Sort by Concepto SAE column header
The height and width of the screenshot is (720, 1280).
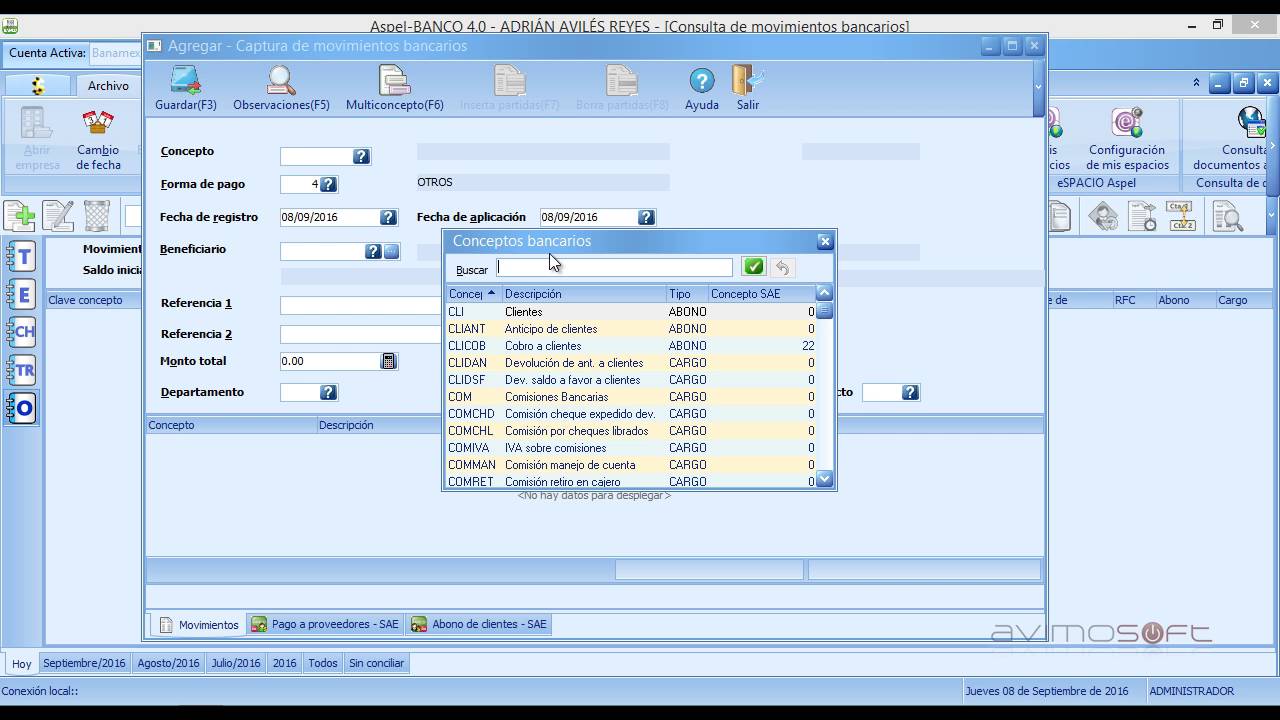761,294
